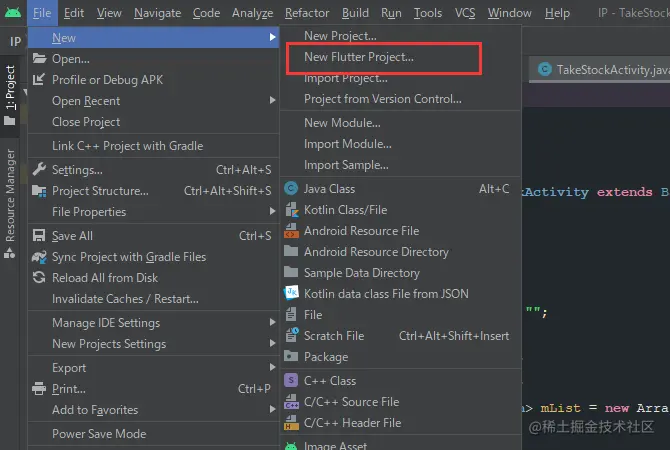The width and height of the screenshot is (670, 450).
Task: Expand the New Projects Settings submenu
Action: pyautogui.click(x=272, y=343)
